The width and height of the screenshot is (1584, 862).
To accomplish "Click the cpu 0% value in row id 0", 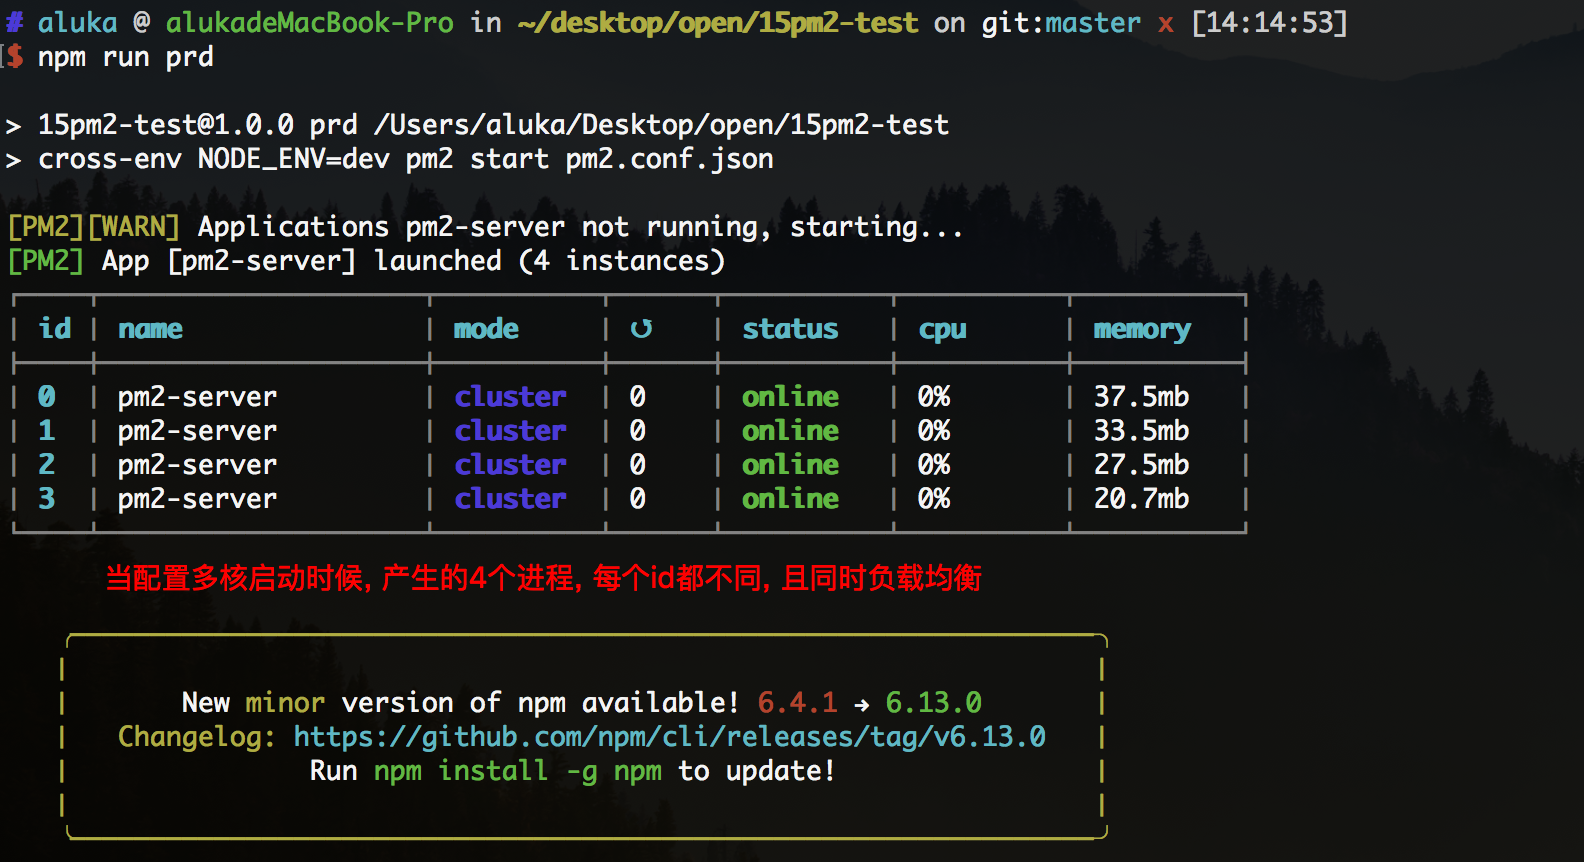I will [x=933, y=397].
